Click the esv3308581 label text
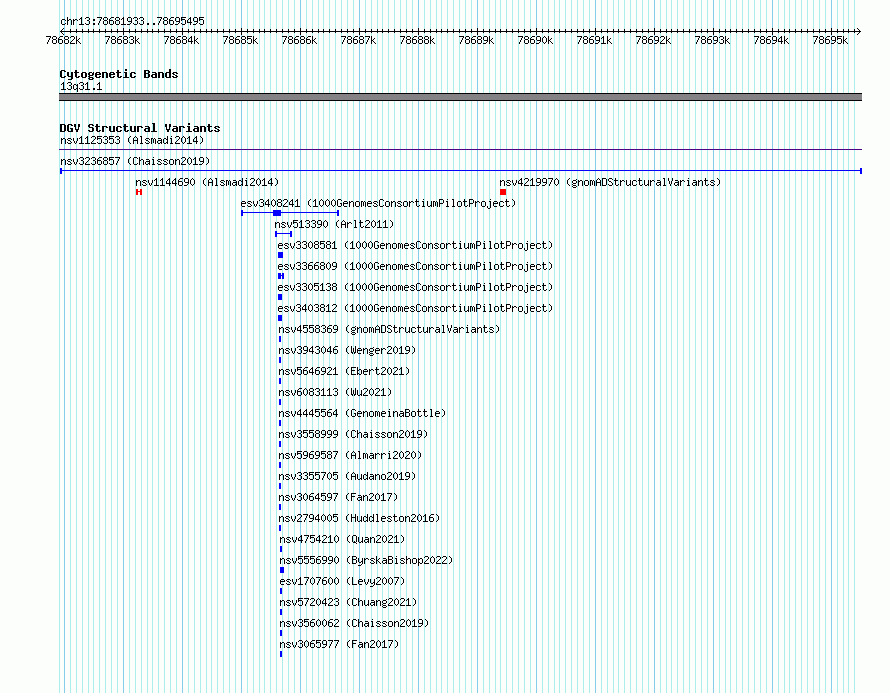 pos(415,245)
